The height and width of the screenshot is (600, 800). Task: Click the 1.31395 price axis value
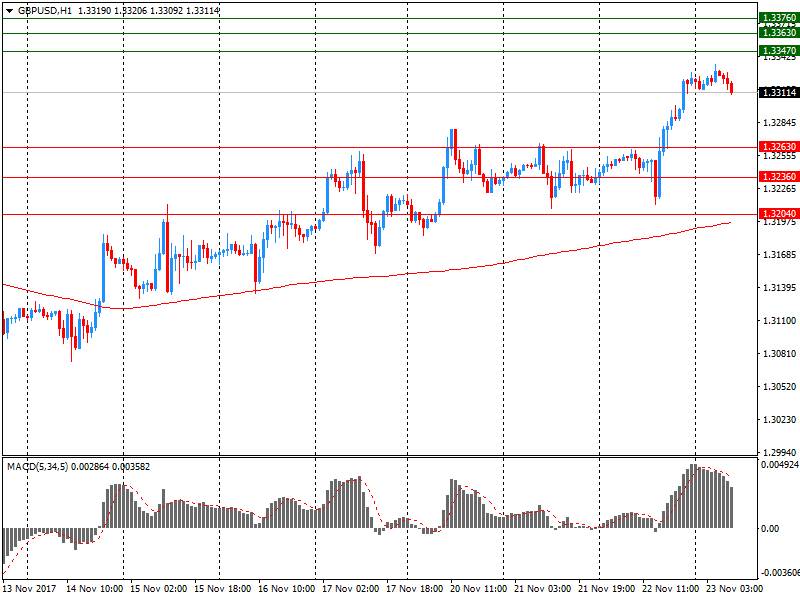point(779,288)
